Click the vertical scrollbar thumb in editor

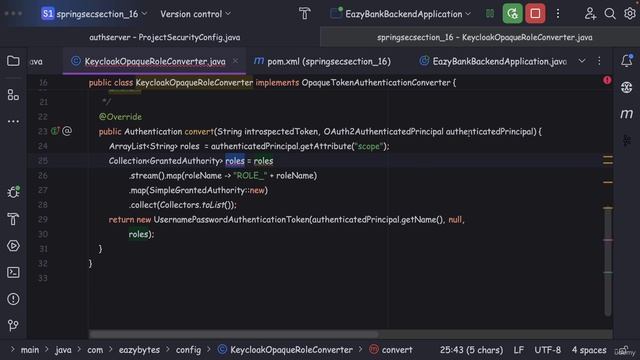[x=608, y=261]
